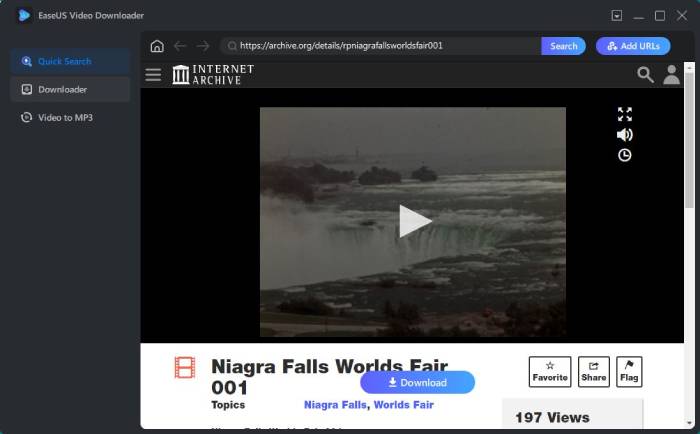Switch to Video to MP3 tab
This screenshot has height=434, width=700.
(x=65, y=118)
